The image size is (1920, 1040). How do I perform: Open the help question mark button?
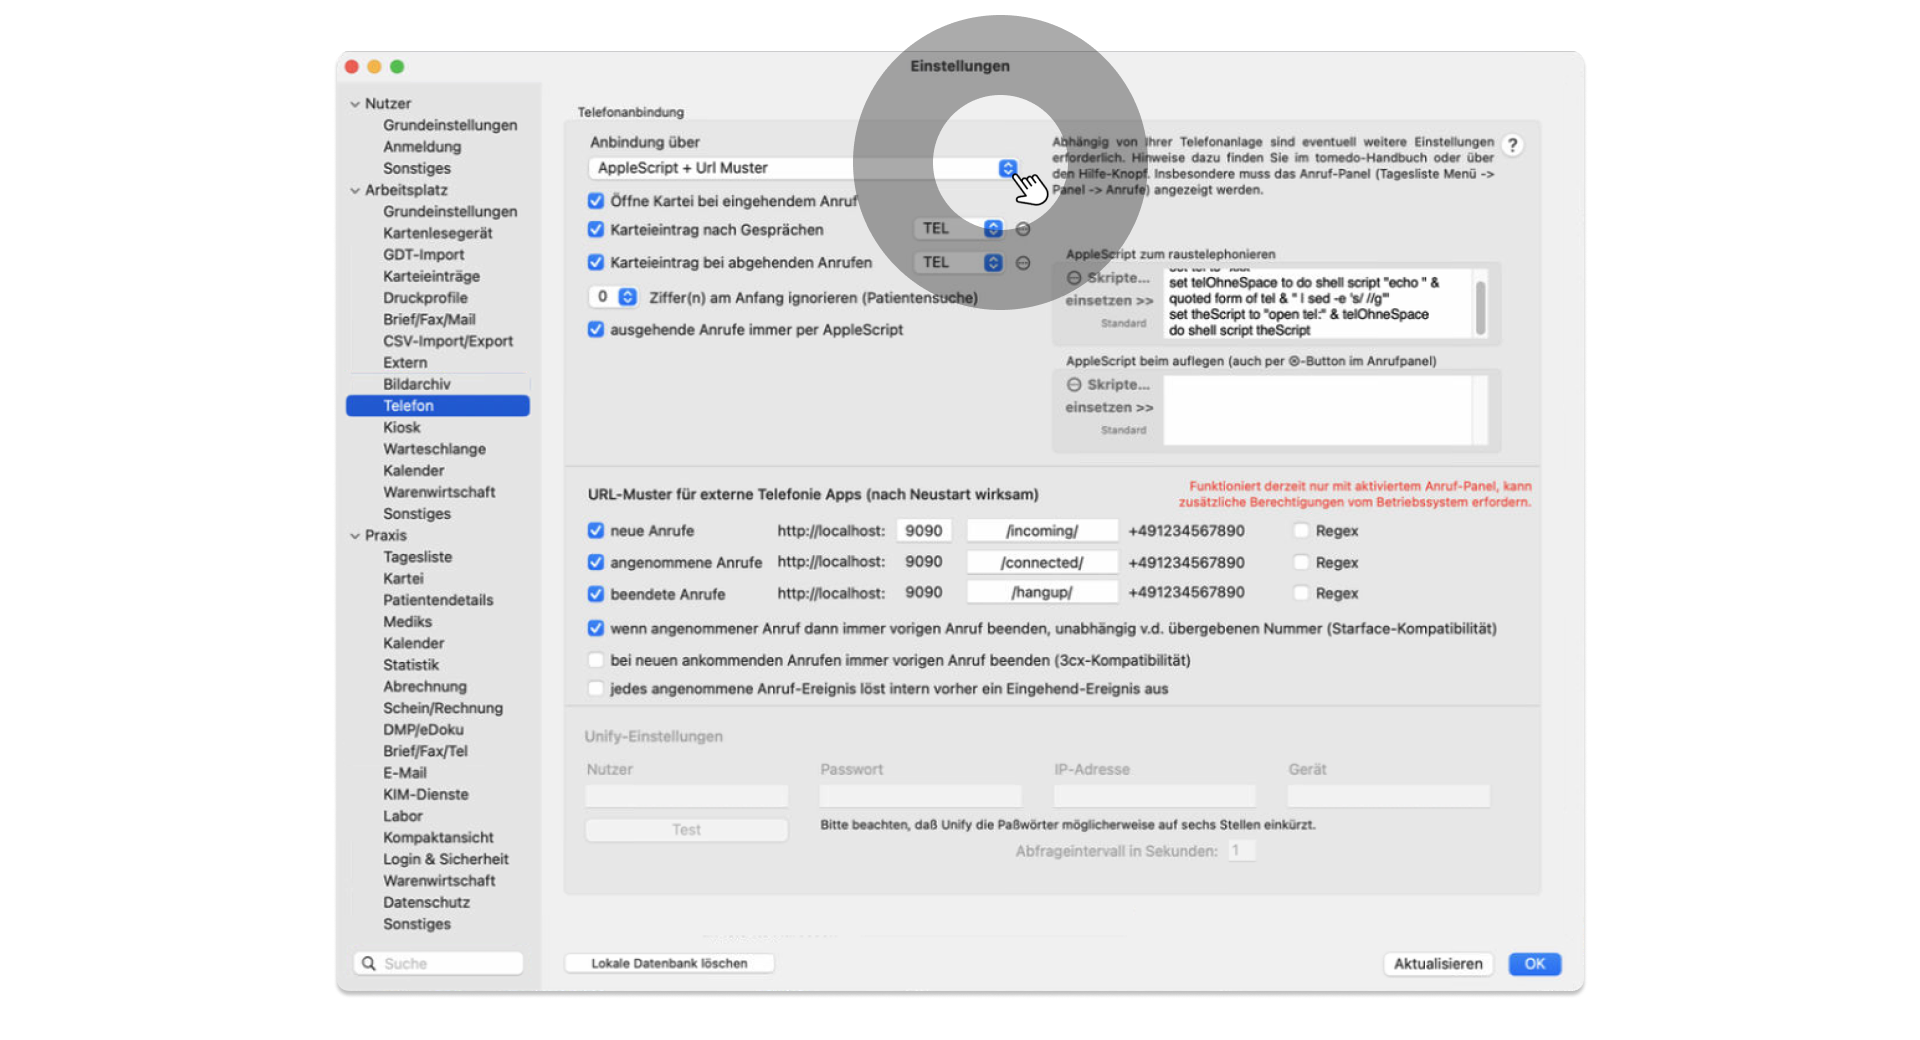point(1512,145)
